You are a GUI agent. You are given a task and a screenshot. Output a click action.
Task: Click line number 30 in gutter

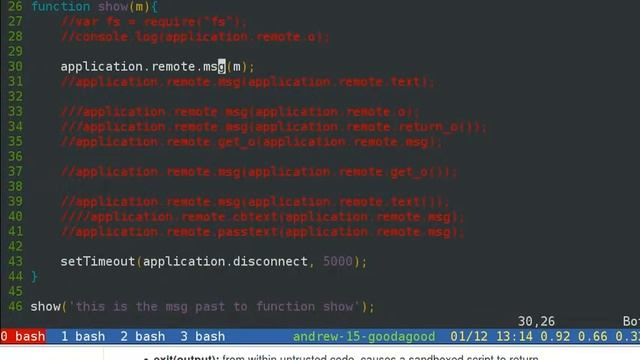tap(15, 67)
